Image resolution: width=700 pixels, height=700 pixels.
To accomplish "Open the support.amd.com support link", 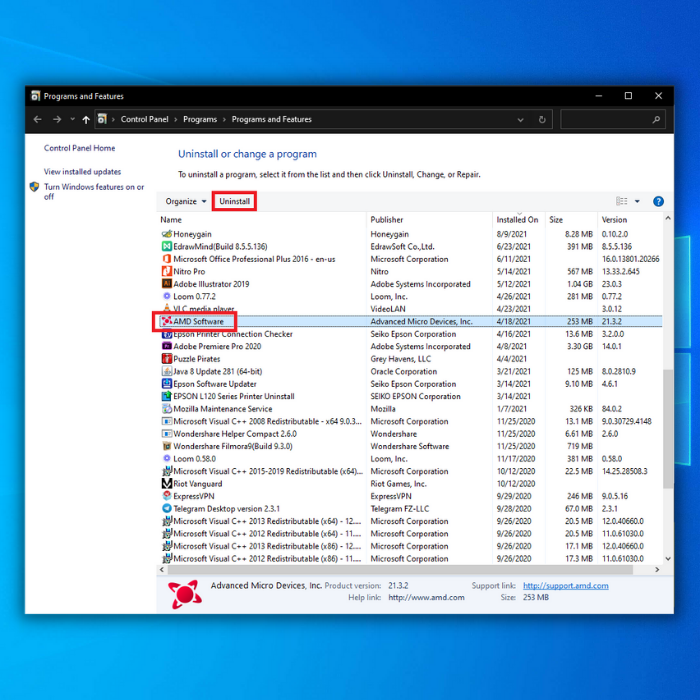I will (565, 586).
